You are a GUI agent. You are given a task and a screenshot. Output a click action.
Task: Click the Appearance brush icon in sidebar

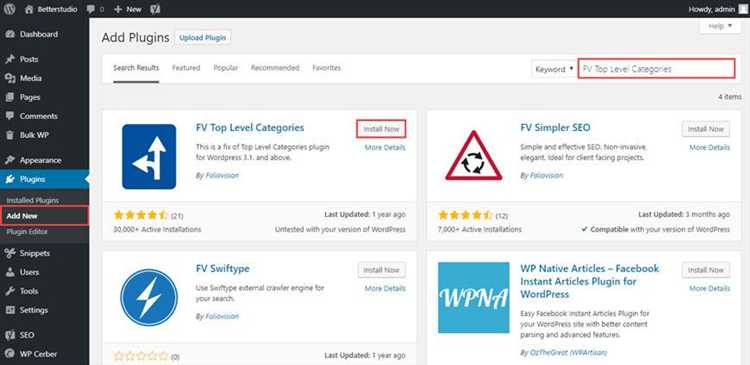tap(10, 160)
